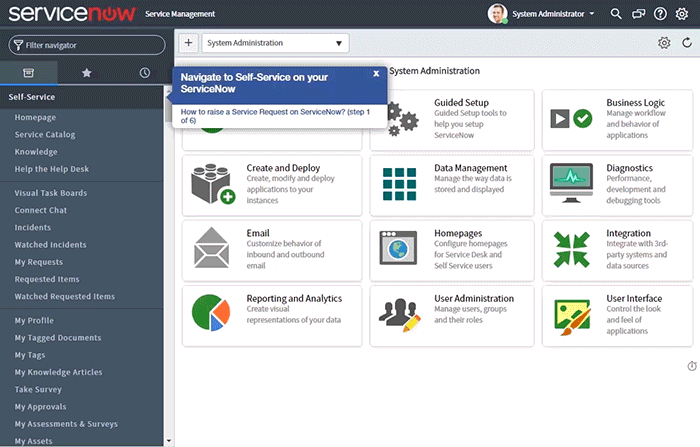Click the Integration arrows icon
The height and width of the screenshot is (447, 700).
(571, 249)
